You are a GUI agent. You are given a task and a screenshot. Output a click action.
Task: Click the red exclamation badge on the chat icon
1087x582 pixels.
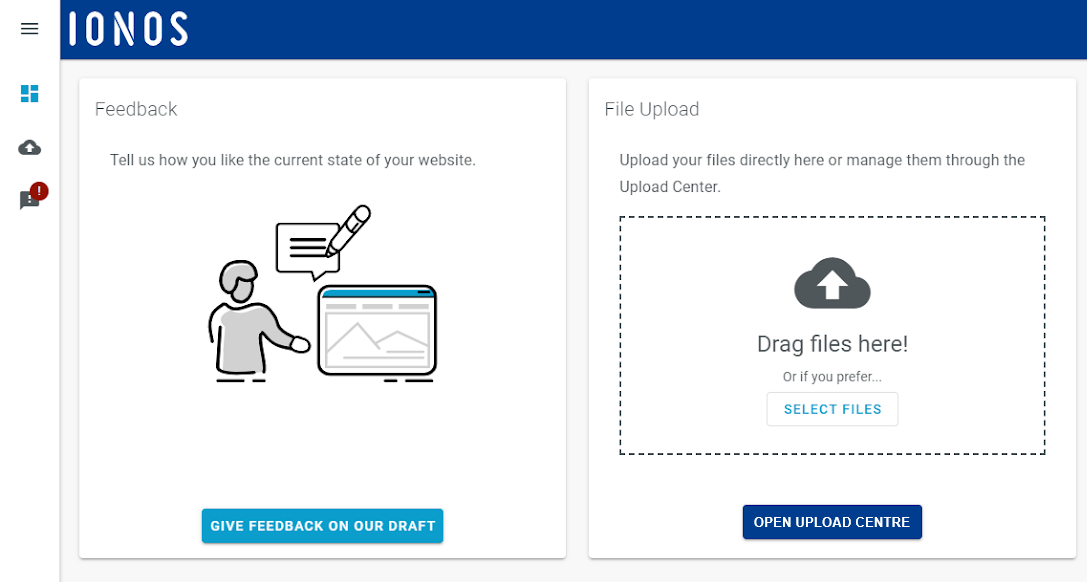click(x=38, y=189)
